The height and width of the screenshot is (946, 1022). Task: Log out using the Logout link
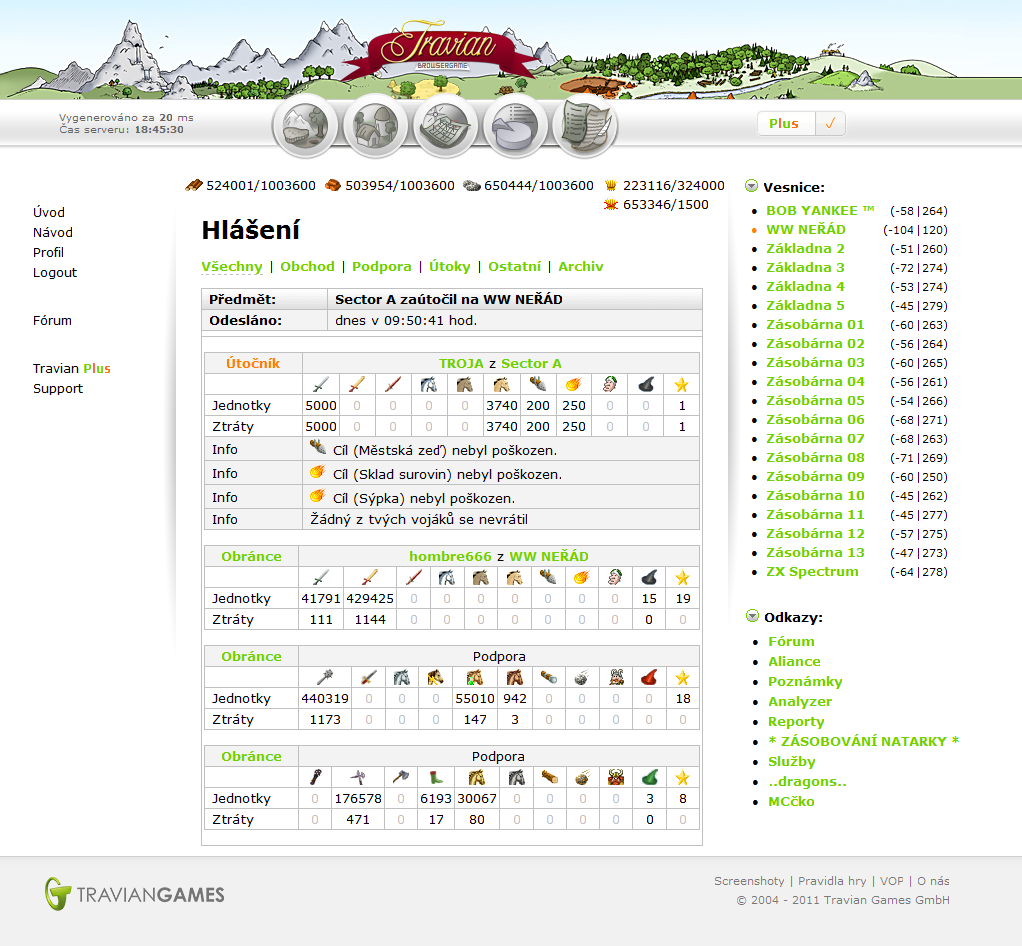tap(54, 273)
